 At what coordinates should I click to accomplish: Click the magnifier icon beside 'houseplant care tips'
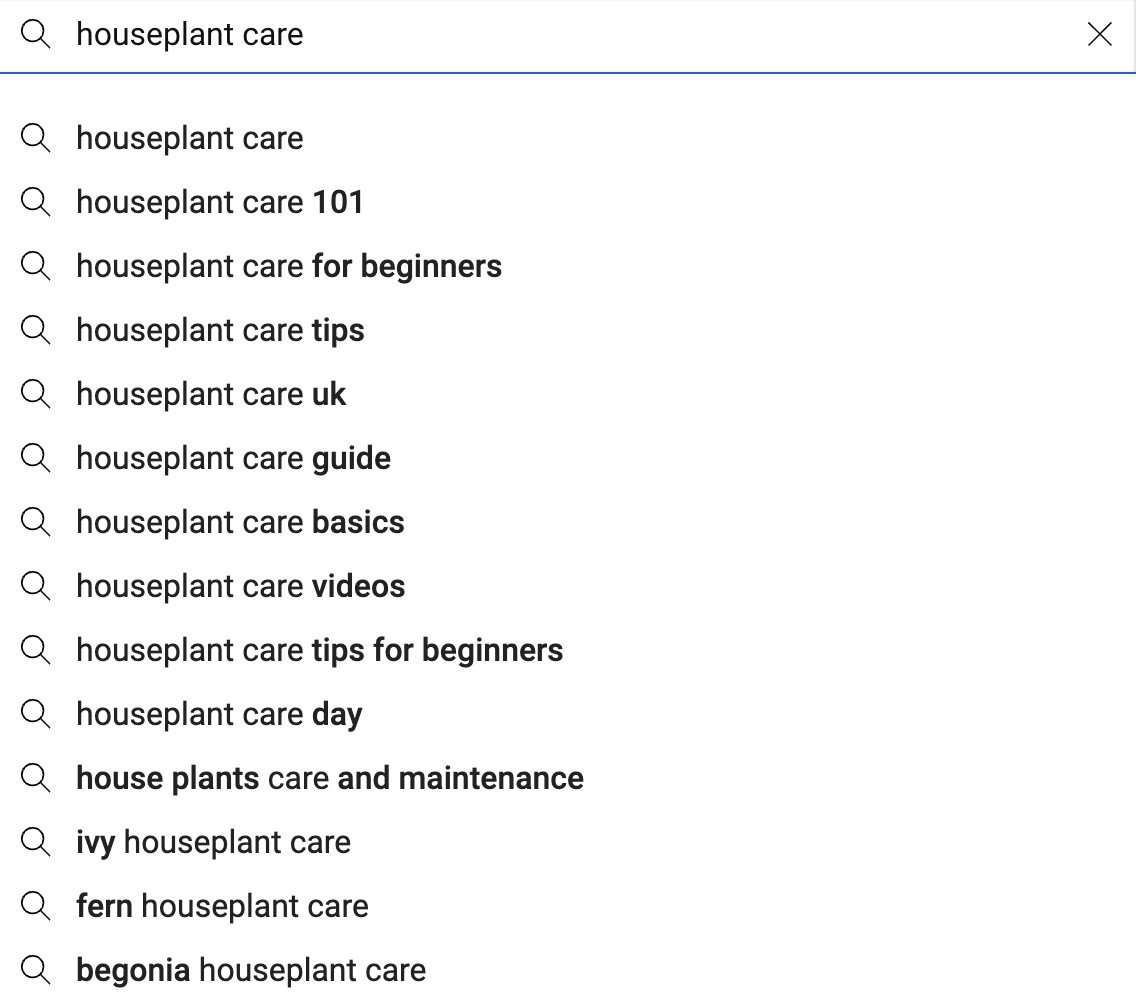click(36, 330)
